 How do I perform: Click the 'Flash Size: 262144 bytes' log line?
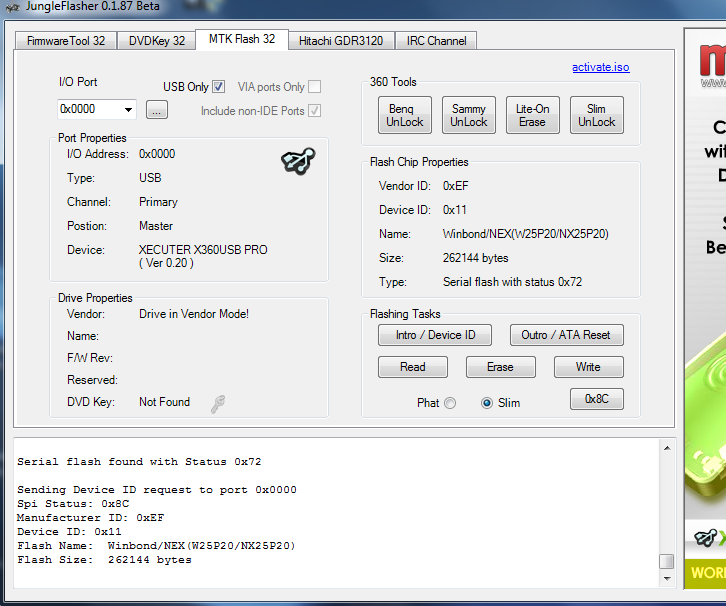(104, 560)
